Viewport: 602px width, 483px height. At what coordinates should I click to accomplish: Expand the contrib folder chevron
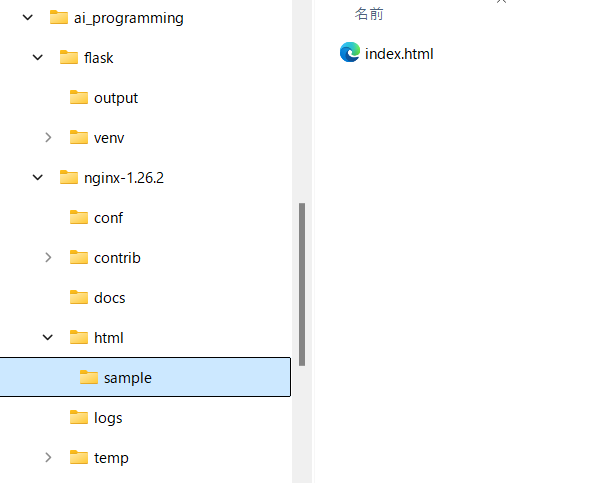pos(48,258)
